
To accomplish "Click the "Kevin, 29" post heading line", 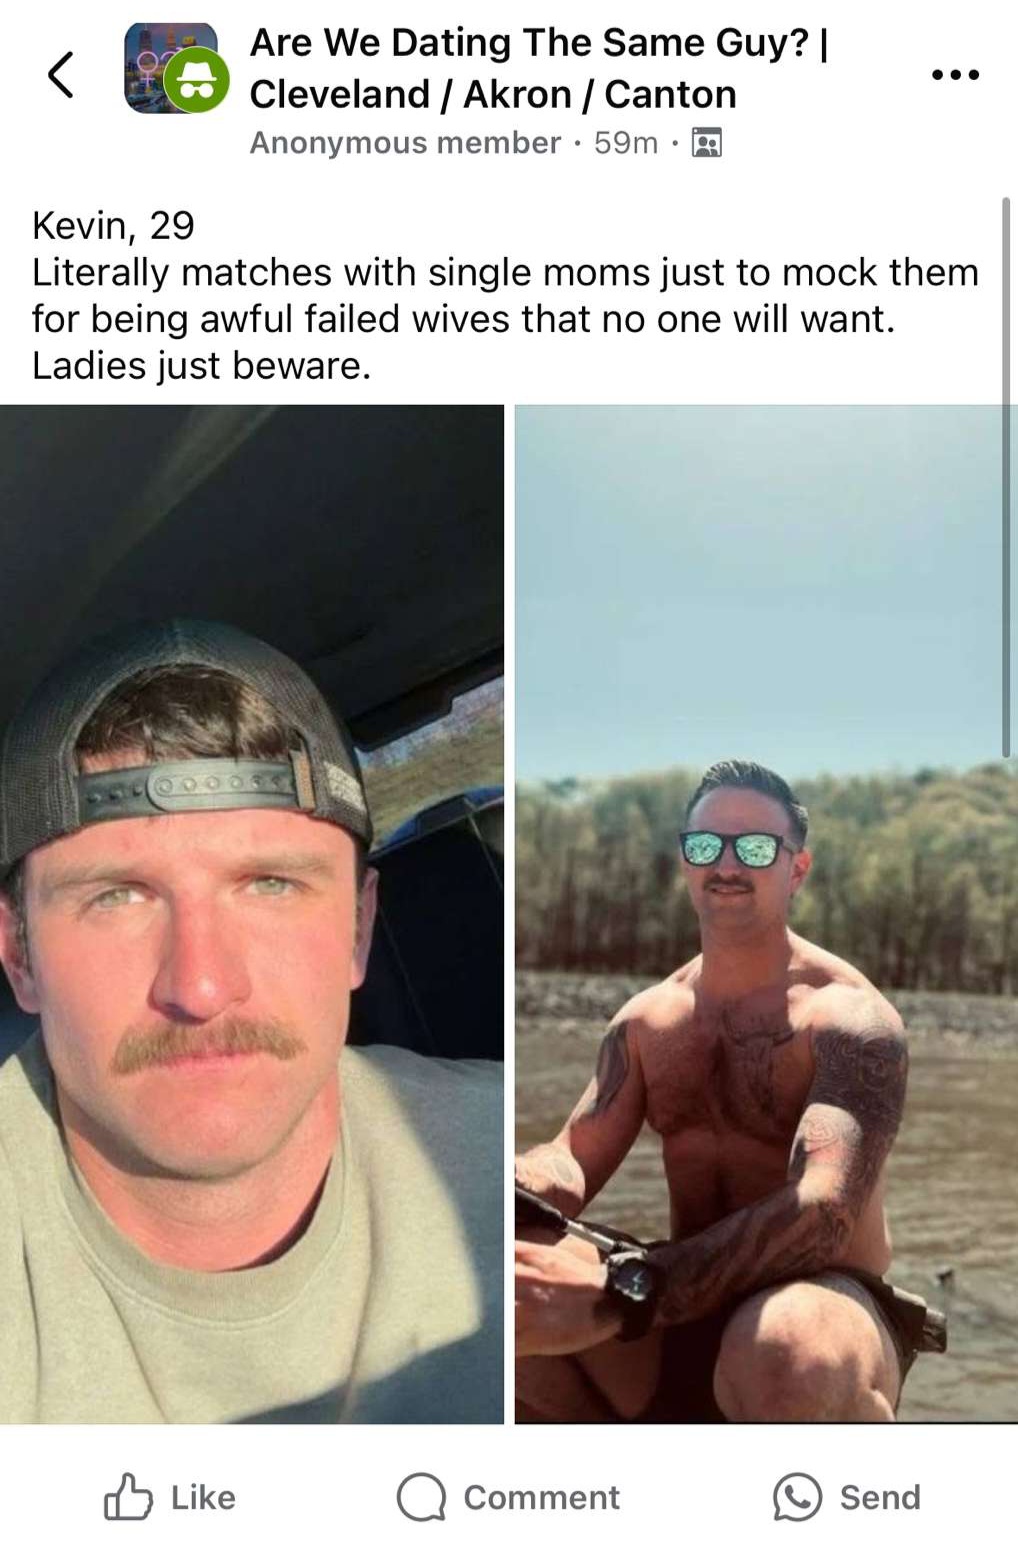I will pyautogui.click(x=113, y=226).
